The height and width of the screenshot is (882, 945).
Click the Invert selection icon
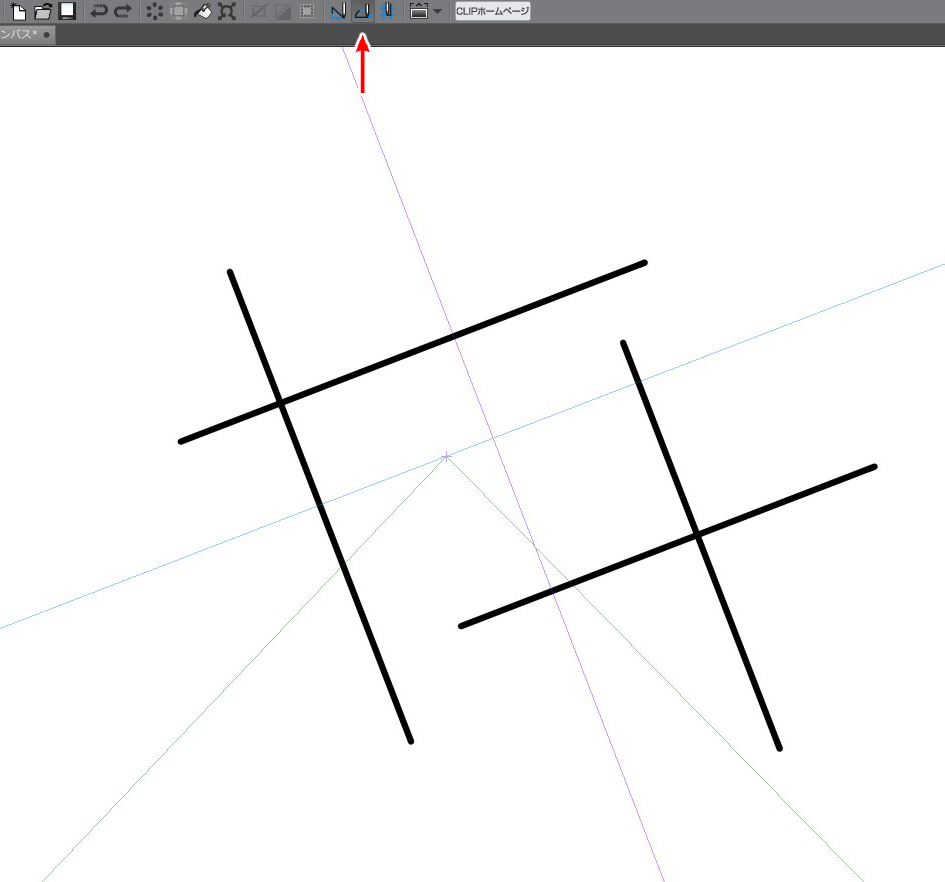pos(283,11)
